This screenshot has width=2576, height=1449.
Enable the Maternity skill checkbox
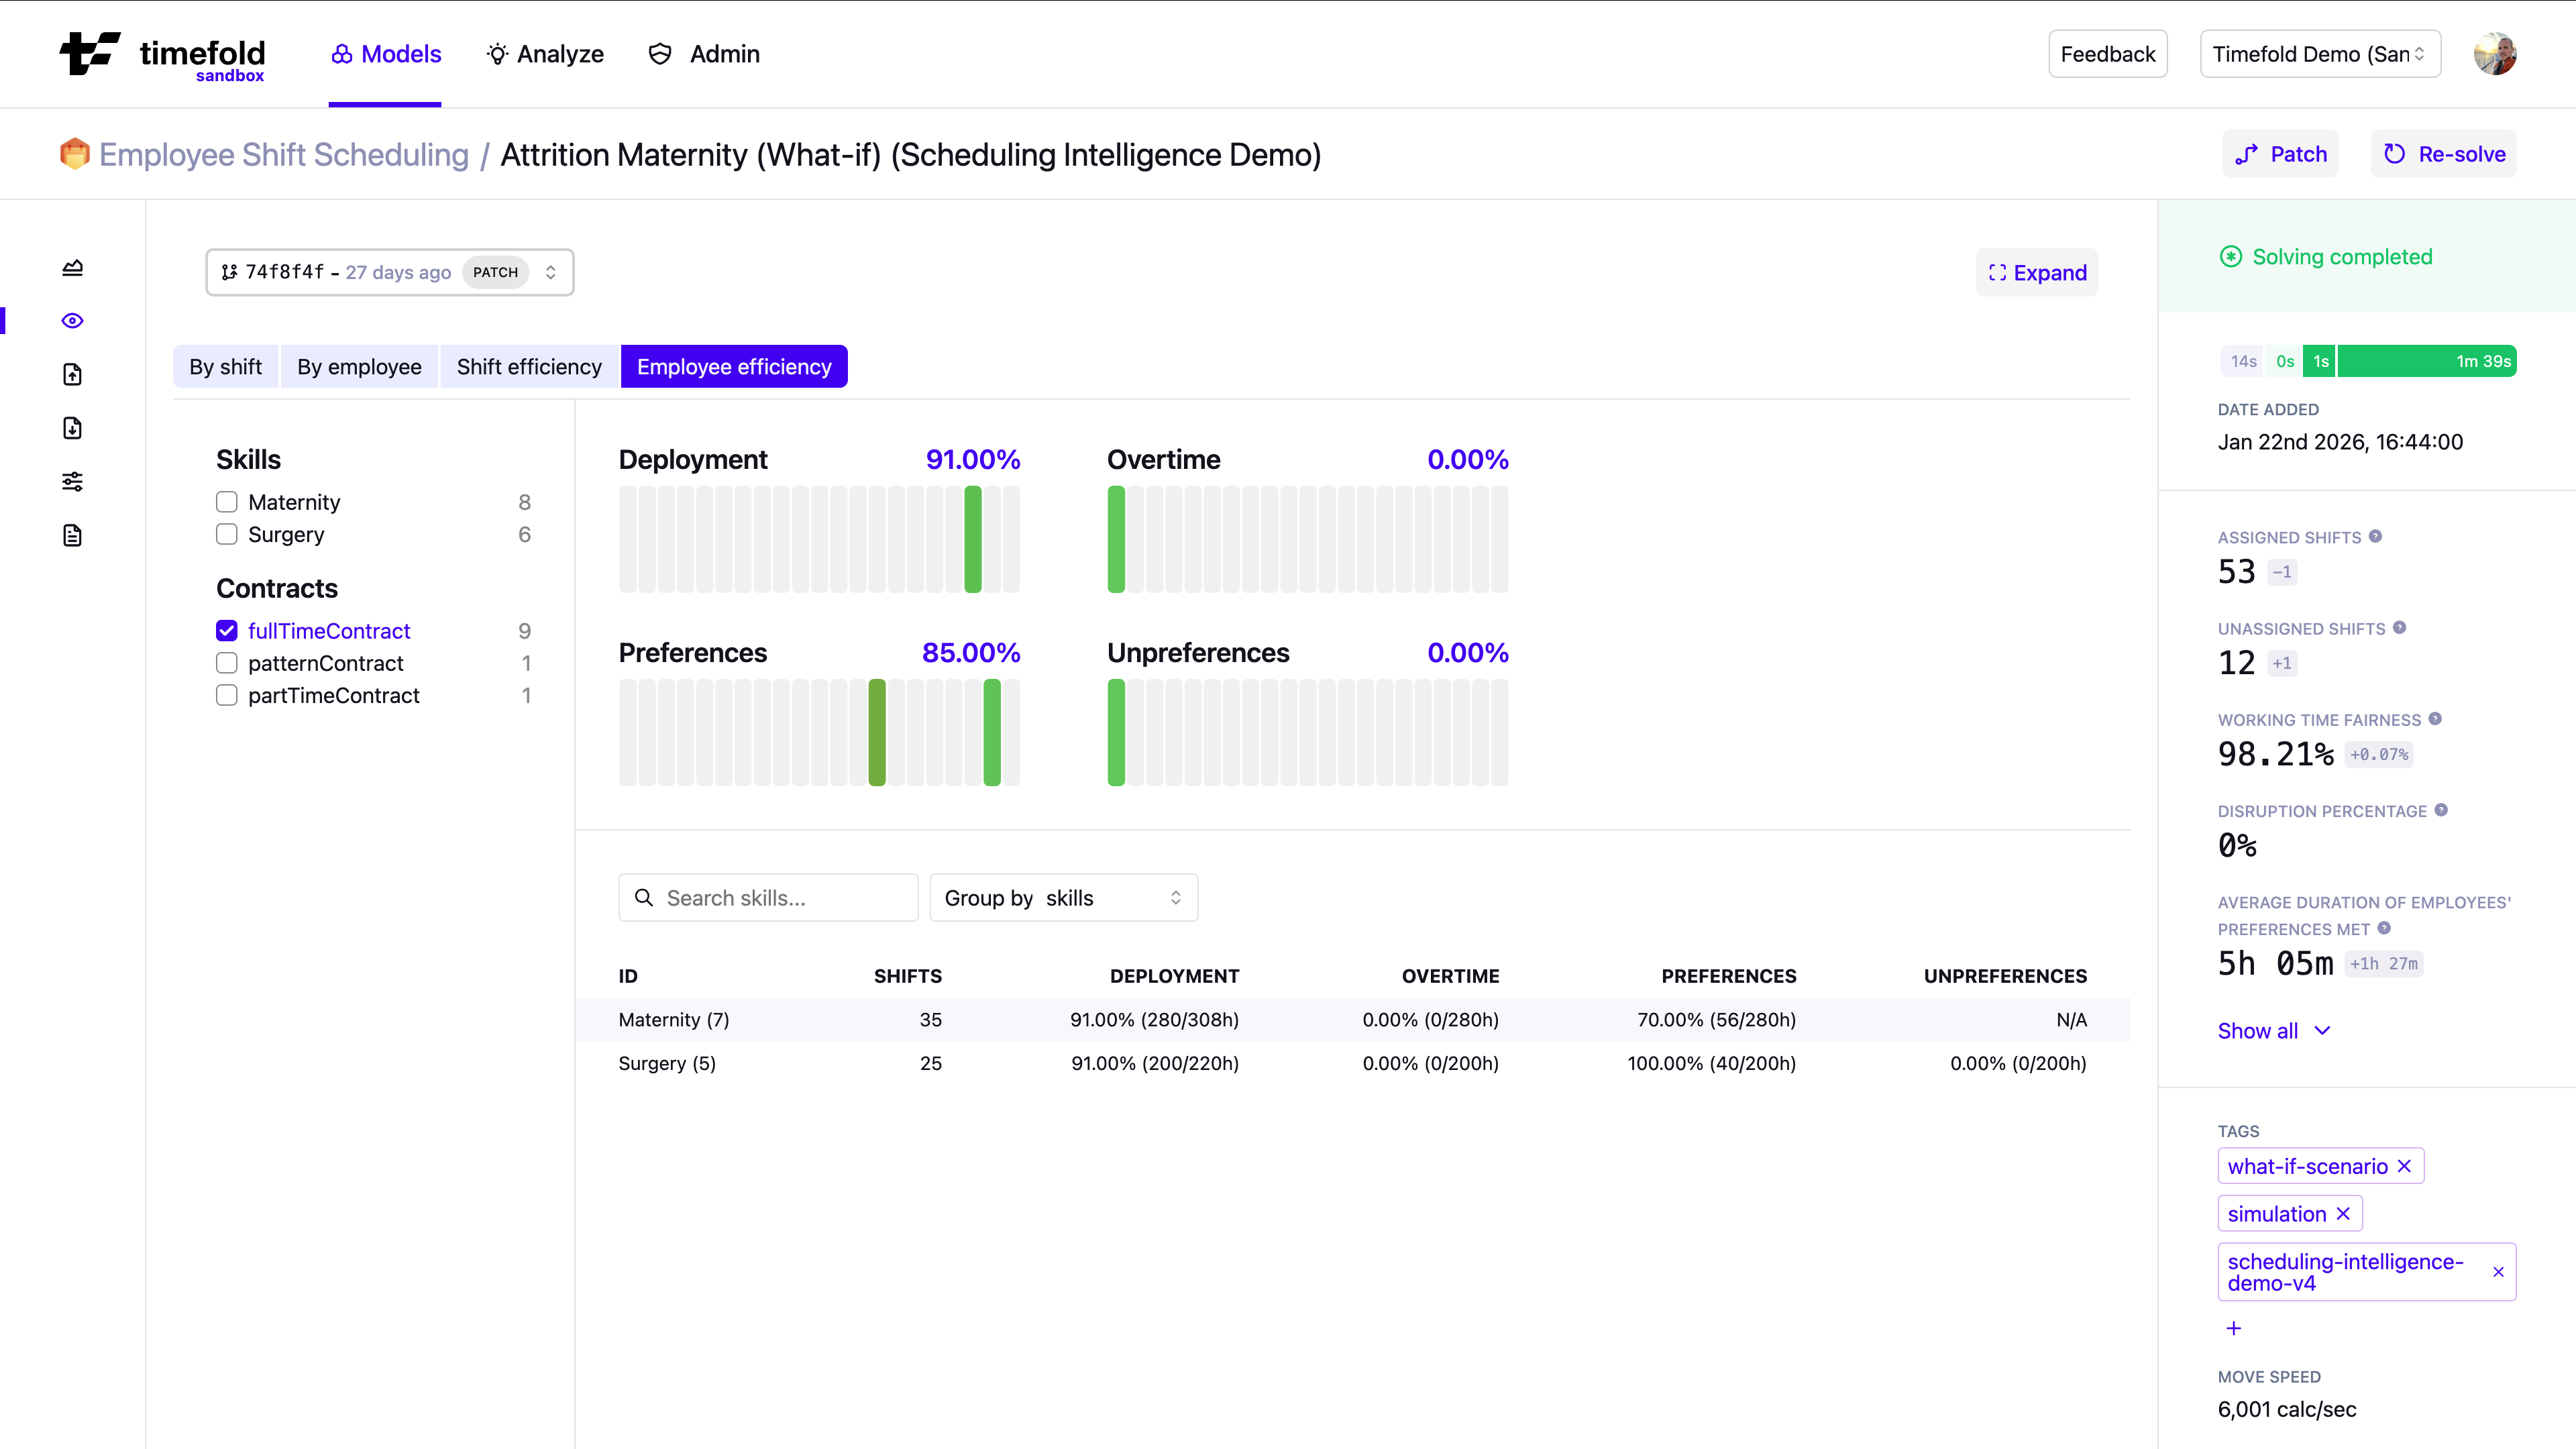coord(227,502)
